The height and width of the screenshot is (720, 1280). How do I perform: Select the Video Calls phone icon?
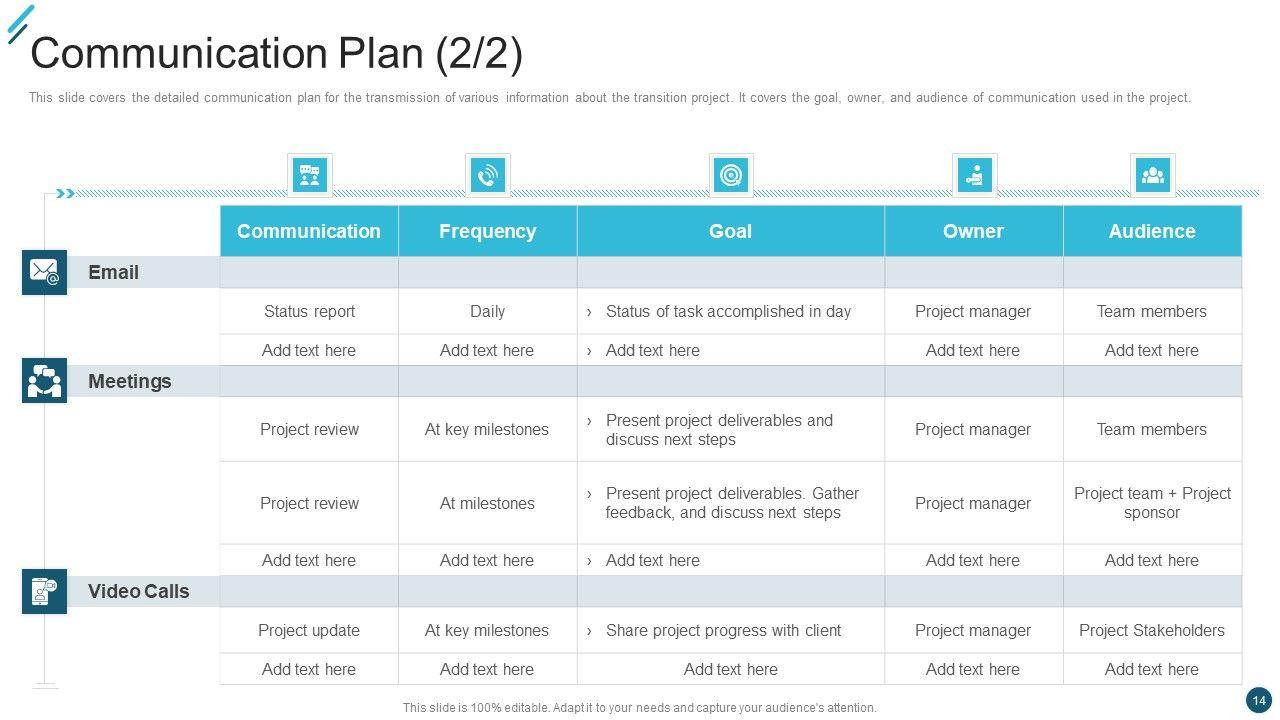(44, 591)
